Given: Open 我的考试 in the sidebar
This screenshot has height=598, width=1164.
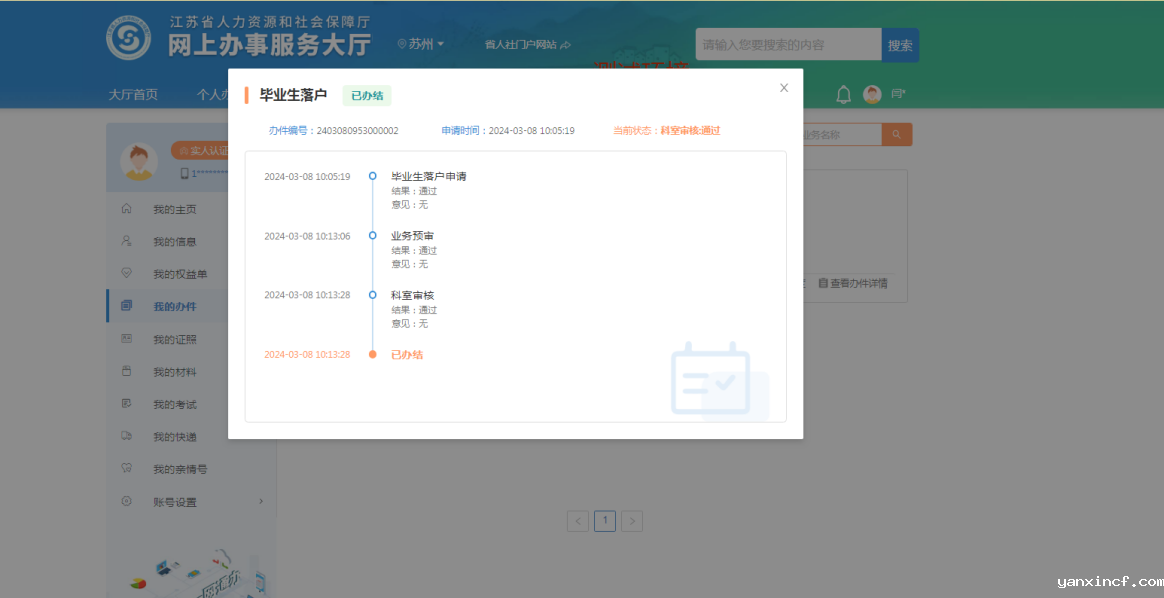Looking at the screenshot, I should (x=174, y=404).
